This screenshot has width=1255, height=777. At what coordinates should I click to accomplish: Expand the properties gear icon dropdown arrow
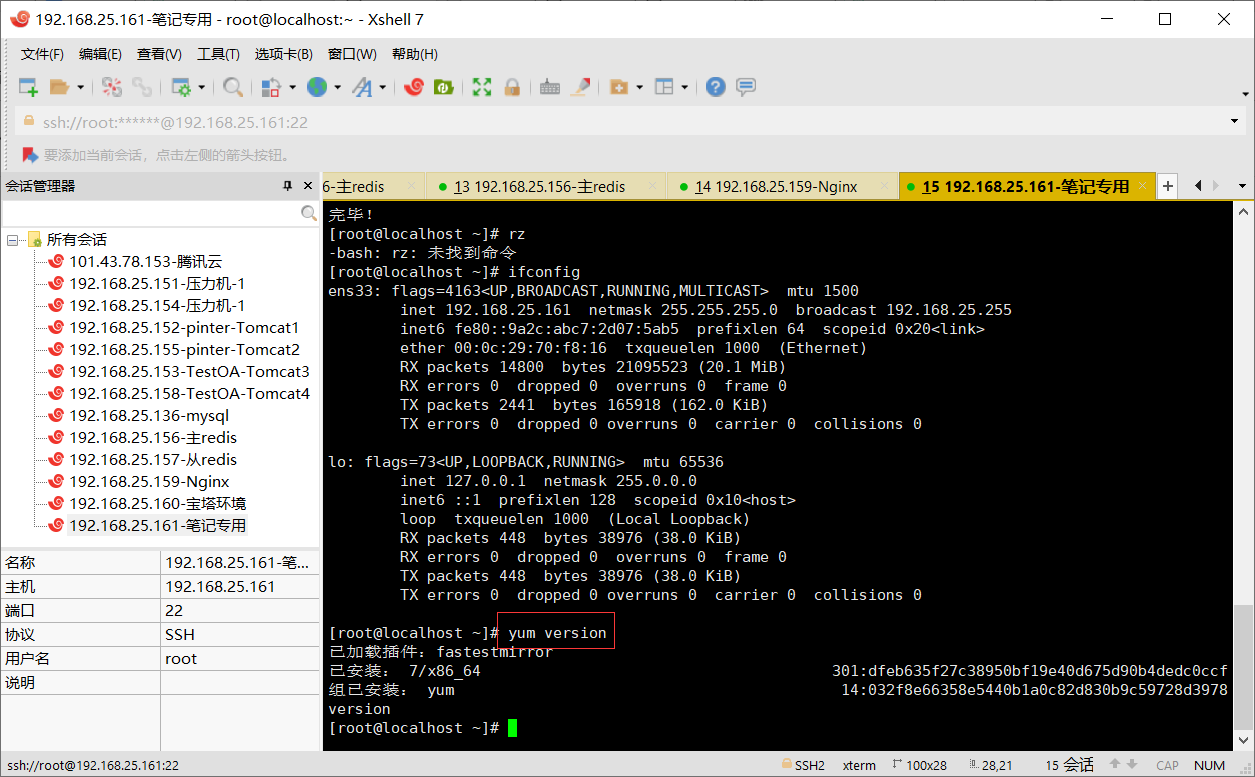coord(201,88)
